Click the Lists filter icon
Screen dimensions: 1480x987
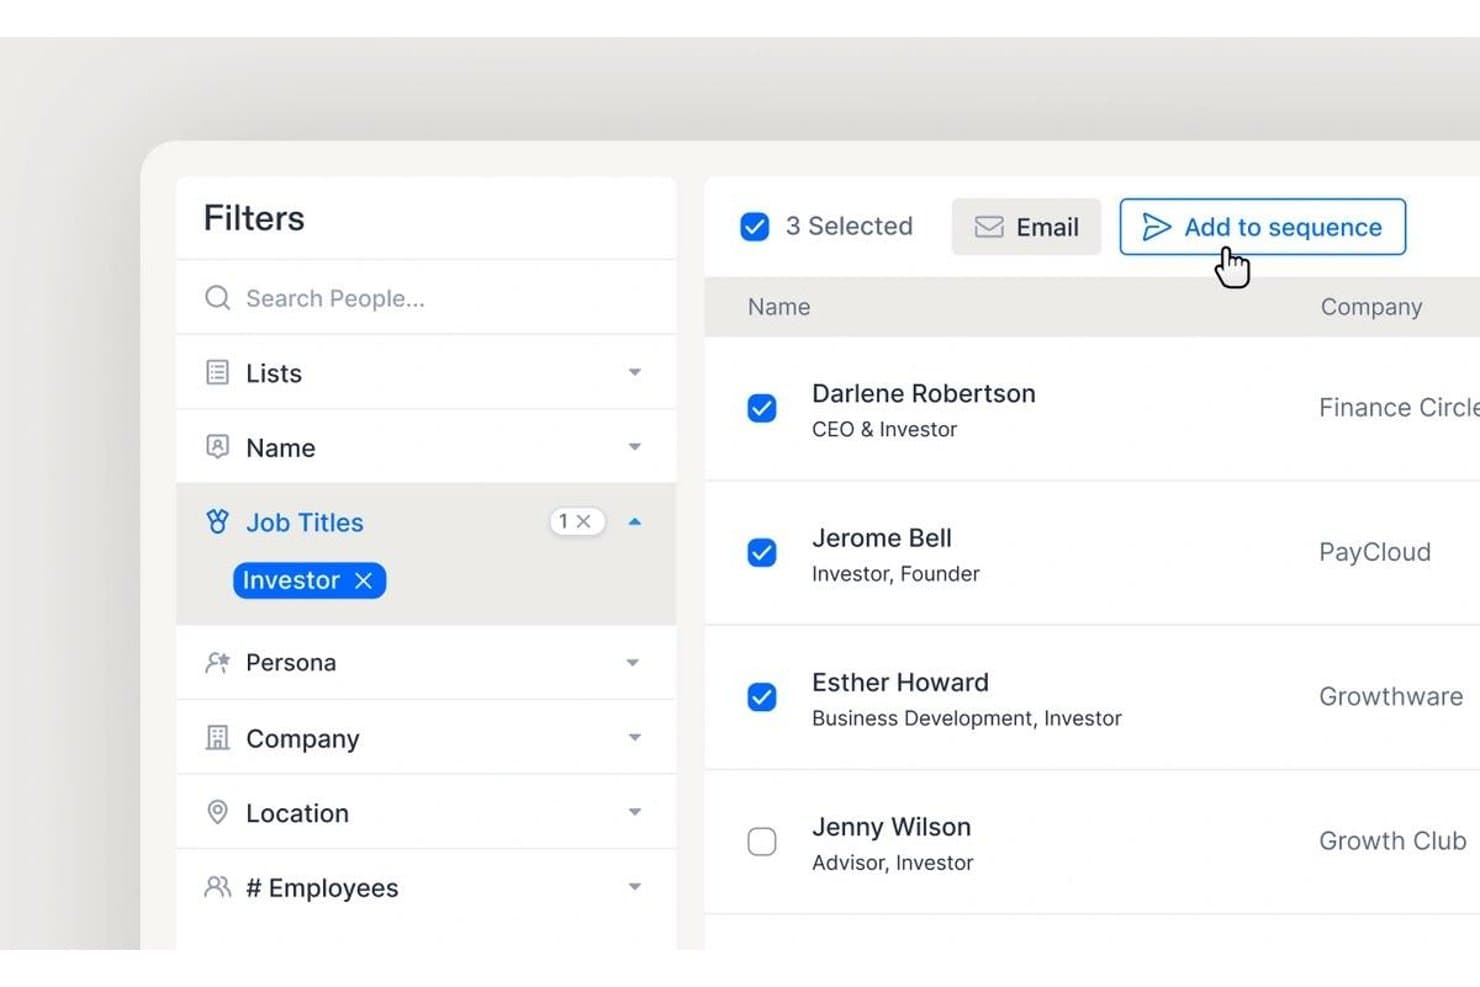click(x=217, y=373)
